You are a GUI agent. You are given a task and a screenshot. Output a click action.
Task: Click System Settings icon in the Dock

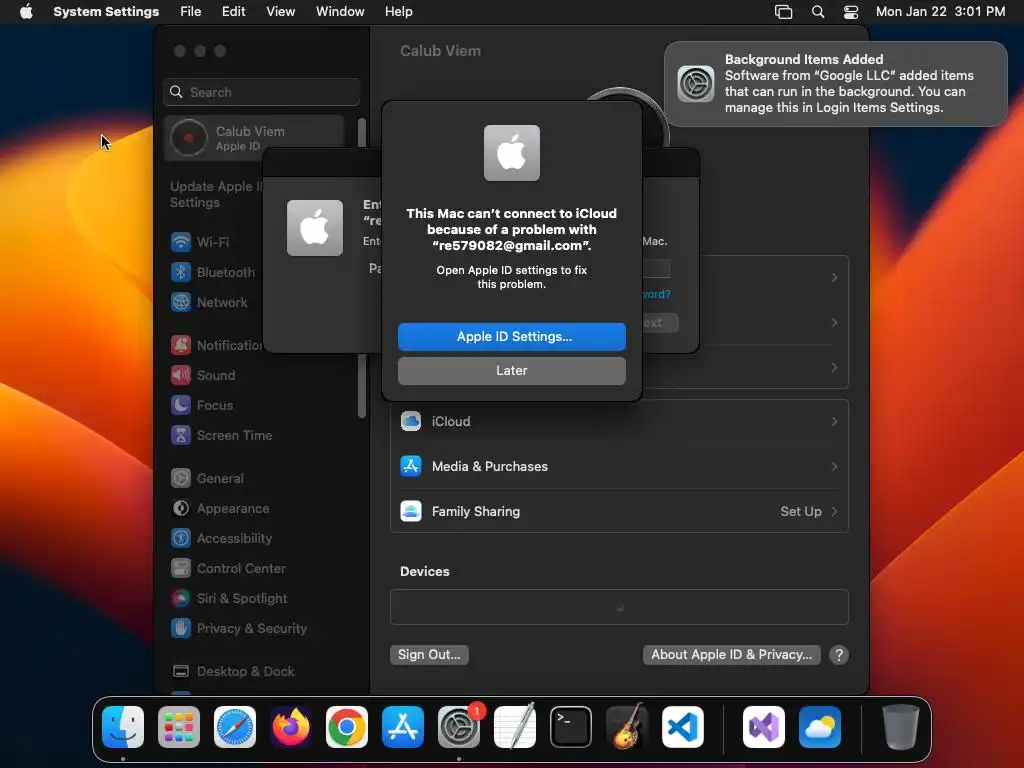458,727
